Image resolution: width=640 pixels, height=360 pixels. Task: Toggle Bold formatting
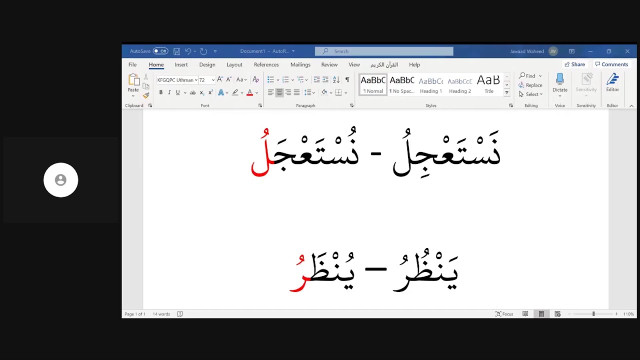tap(161, 93)
